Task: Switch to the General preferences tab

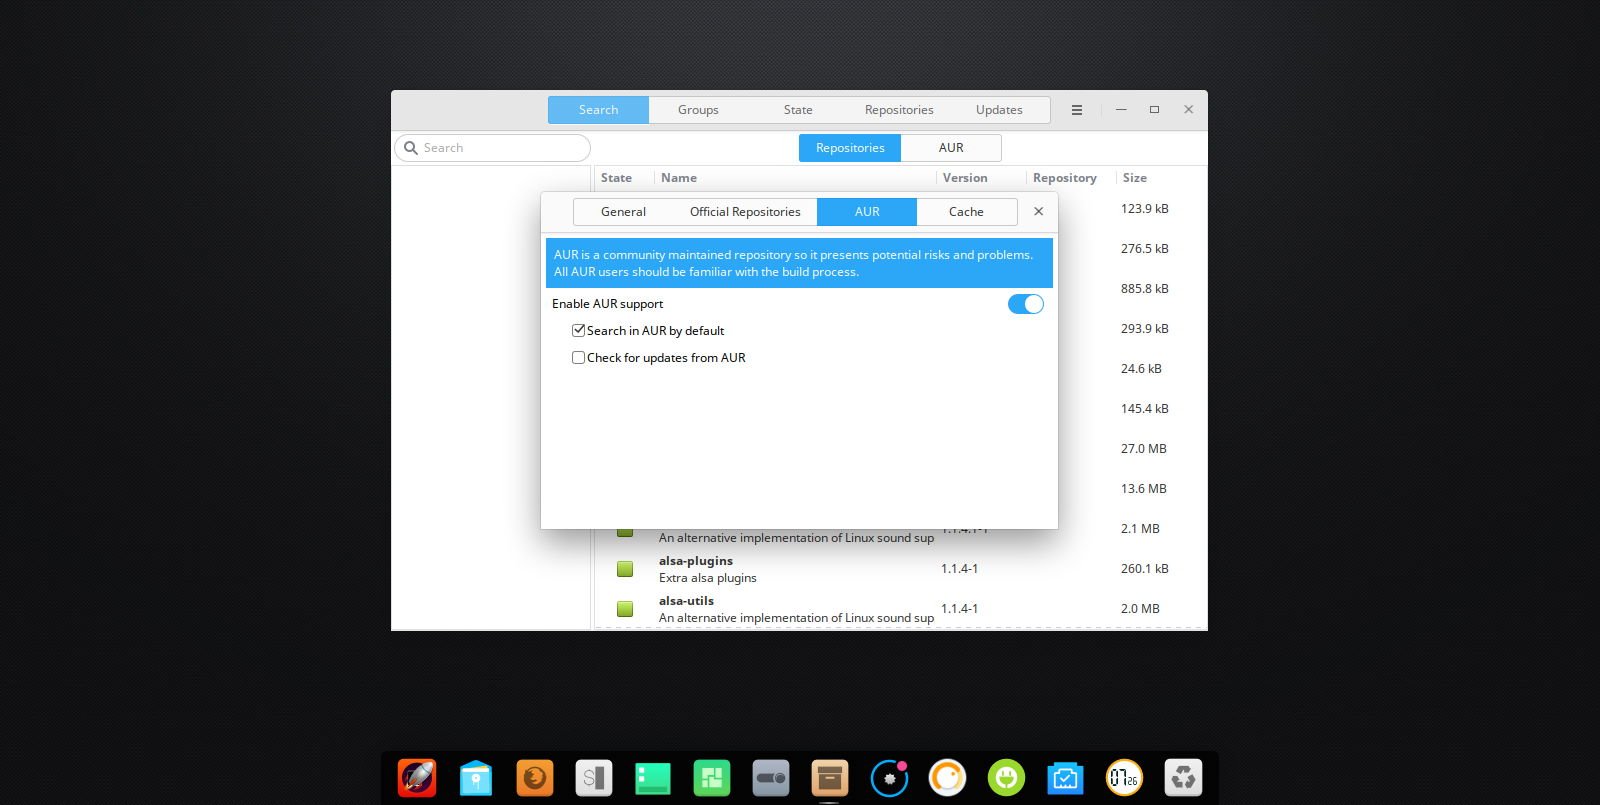Action: (623, 212)
